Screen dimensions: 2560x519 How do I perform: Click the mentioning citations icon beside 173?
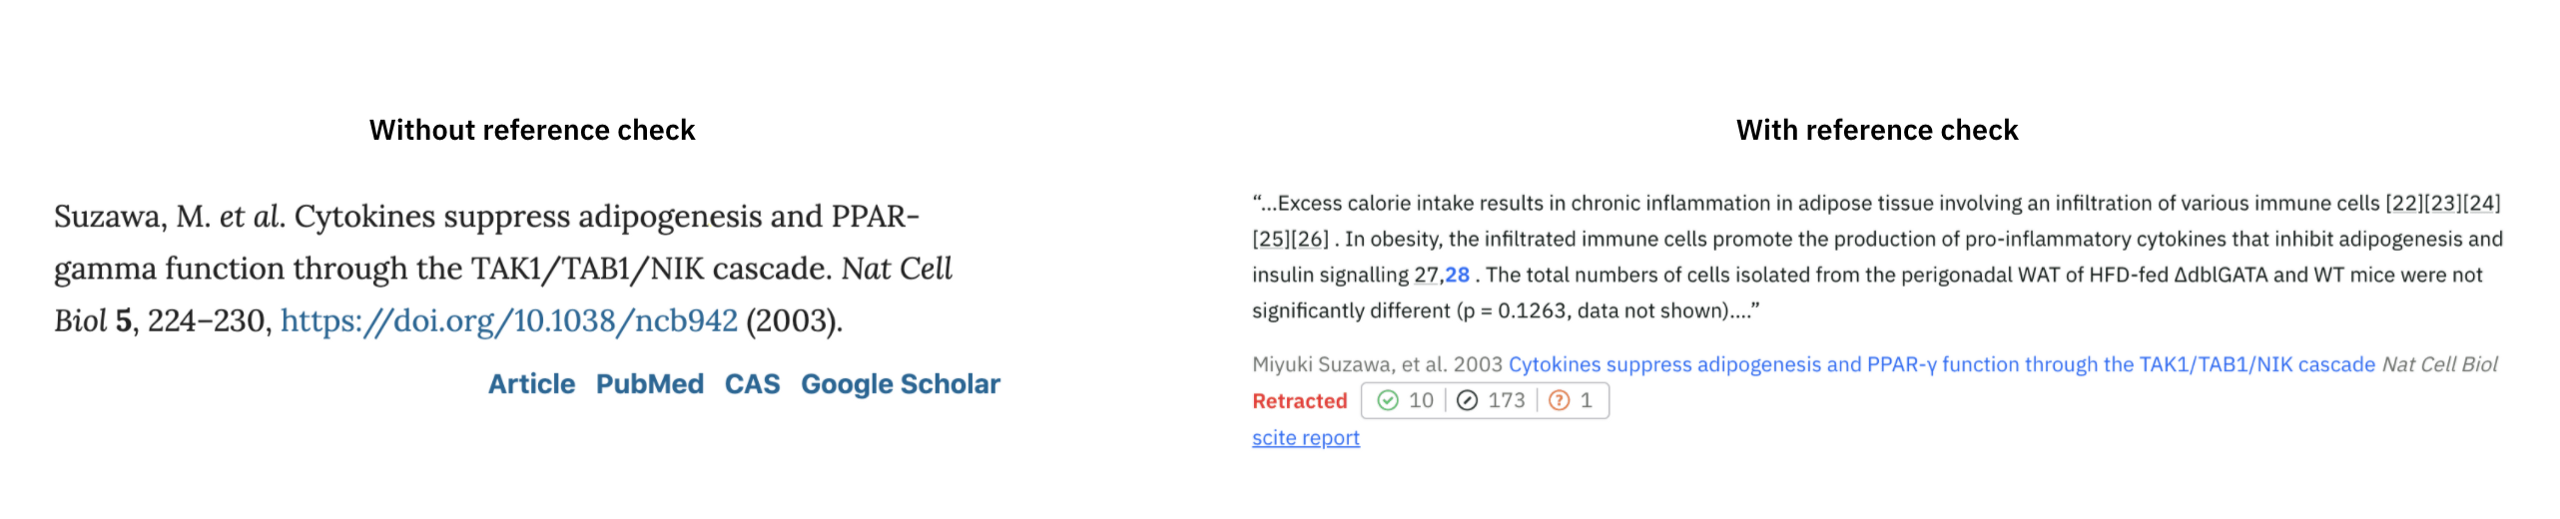coord(1466,401)
